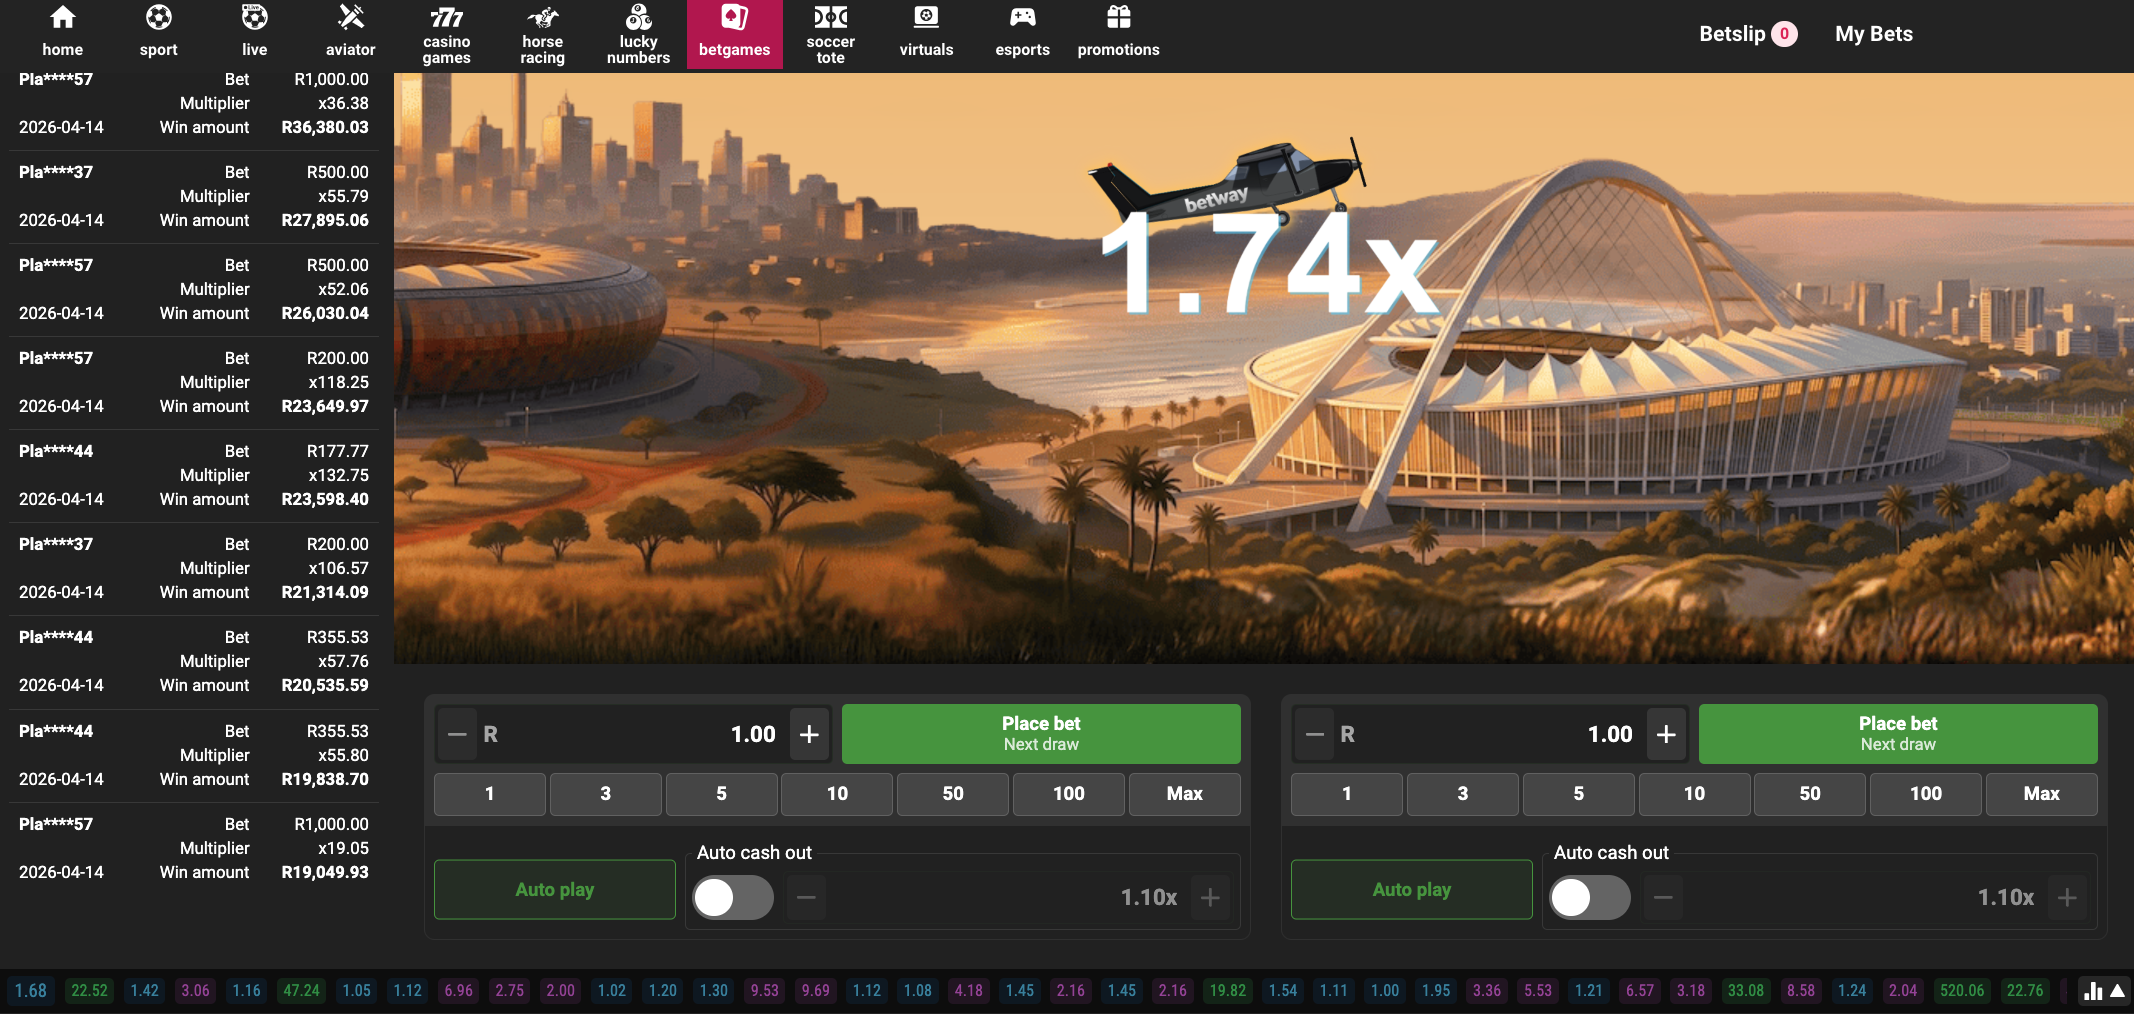The height and width of the screenshot is (1014, 2134).
Task: Open My Bets
Action: pos(1874,34)
